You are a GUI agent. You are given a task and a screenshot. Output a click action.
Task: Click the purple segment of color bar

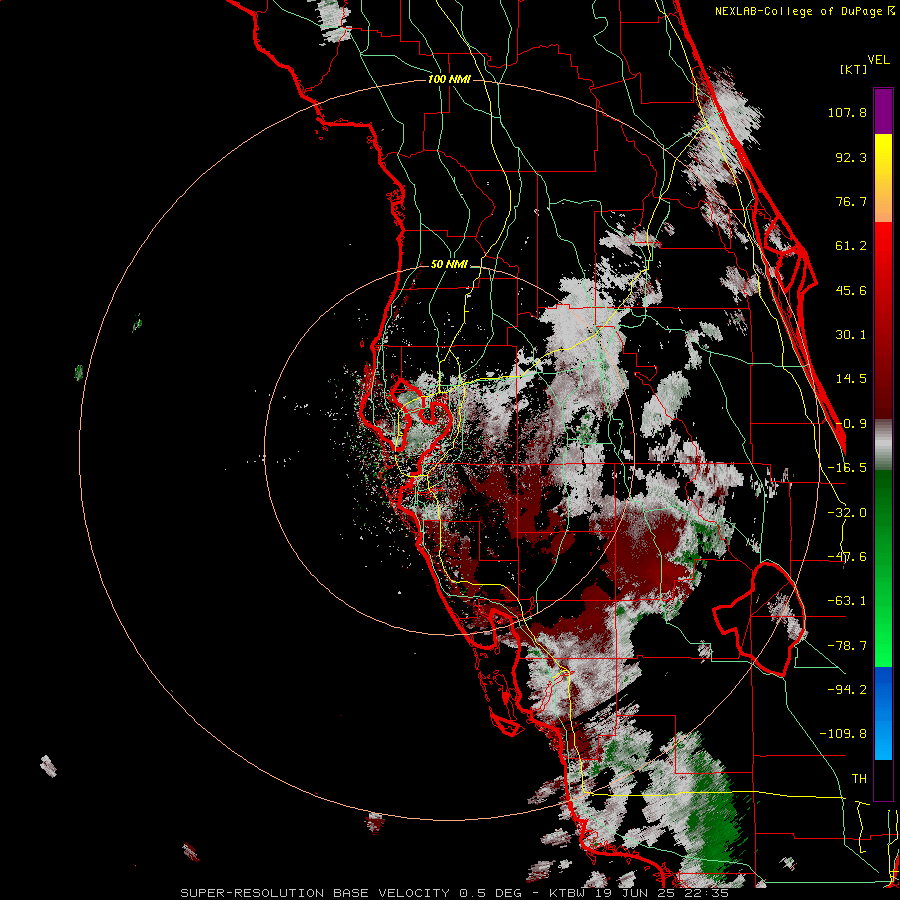[x=883, y=111]
